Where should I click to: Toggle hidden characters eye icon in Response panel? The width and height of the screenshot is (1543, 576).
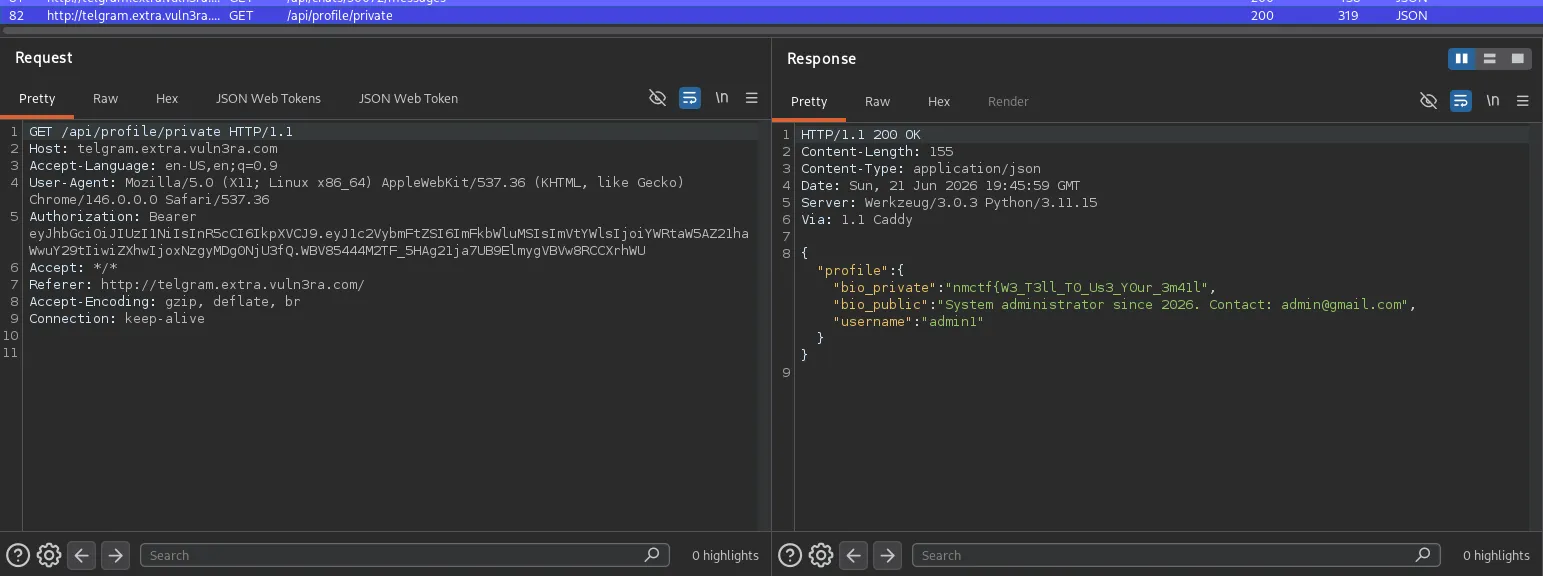click(1429, 101)
